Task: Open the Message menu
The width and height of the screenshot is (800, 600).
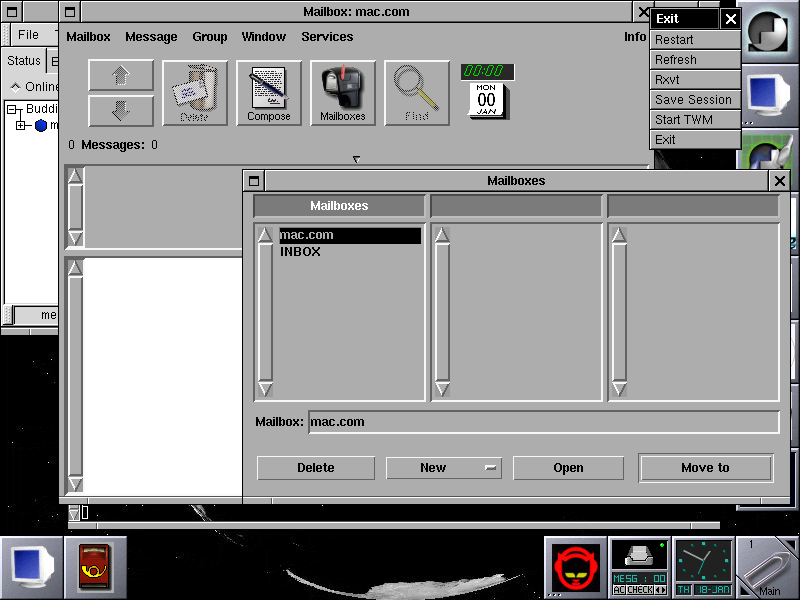Action: point(151,37)
